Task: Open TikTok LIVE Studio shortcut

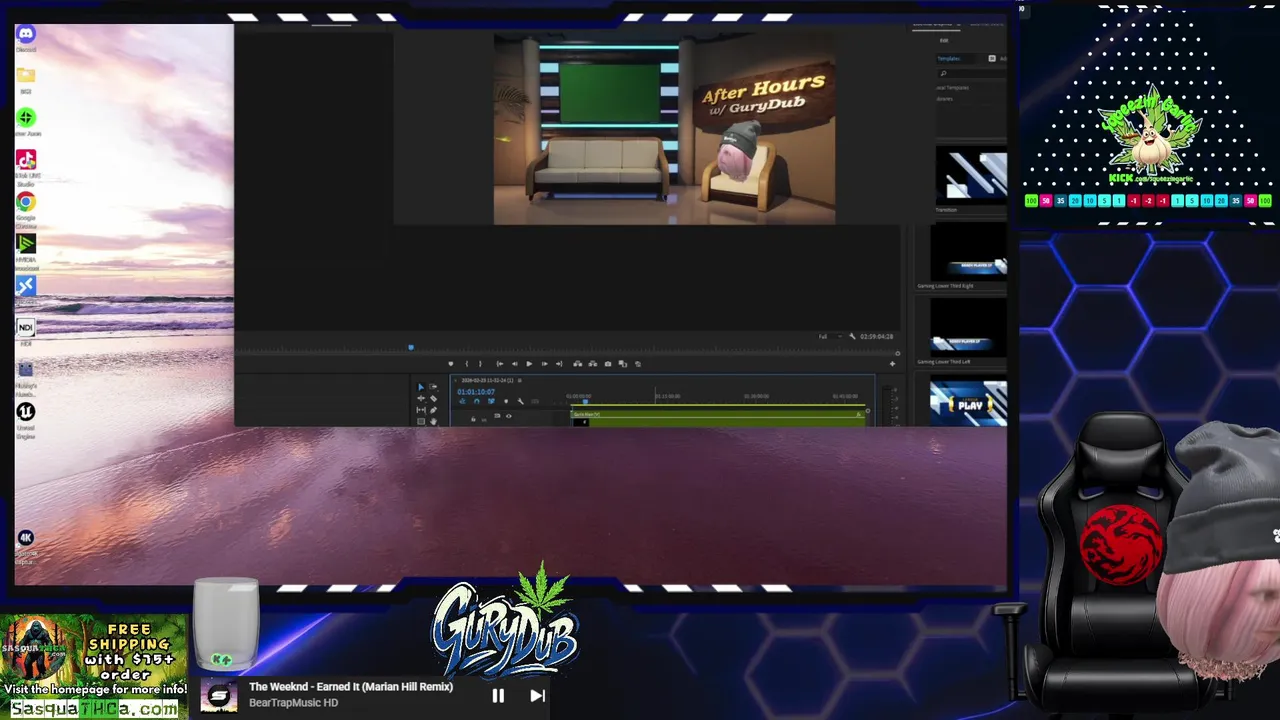Action: click(26, 160)
